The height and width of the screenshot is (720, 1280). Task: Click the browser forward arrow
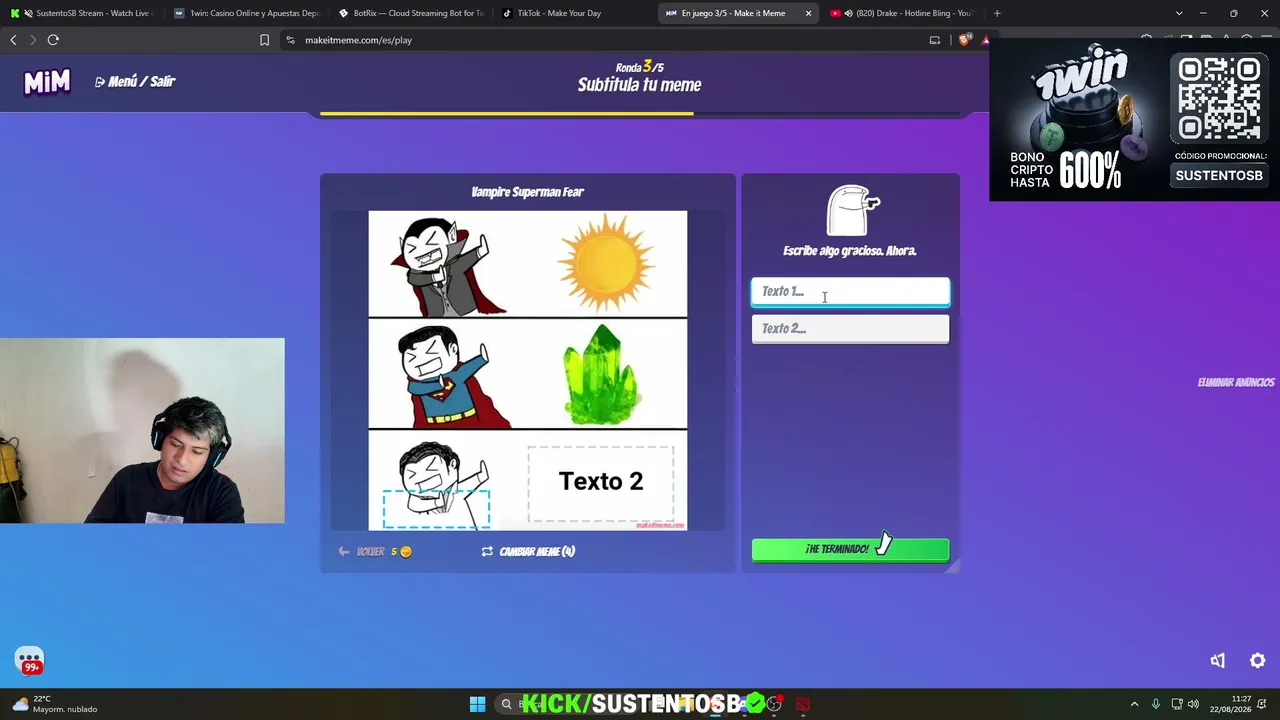point(33,40)
